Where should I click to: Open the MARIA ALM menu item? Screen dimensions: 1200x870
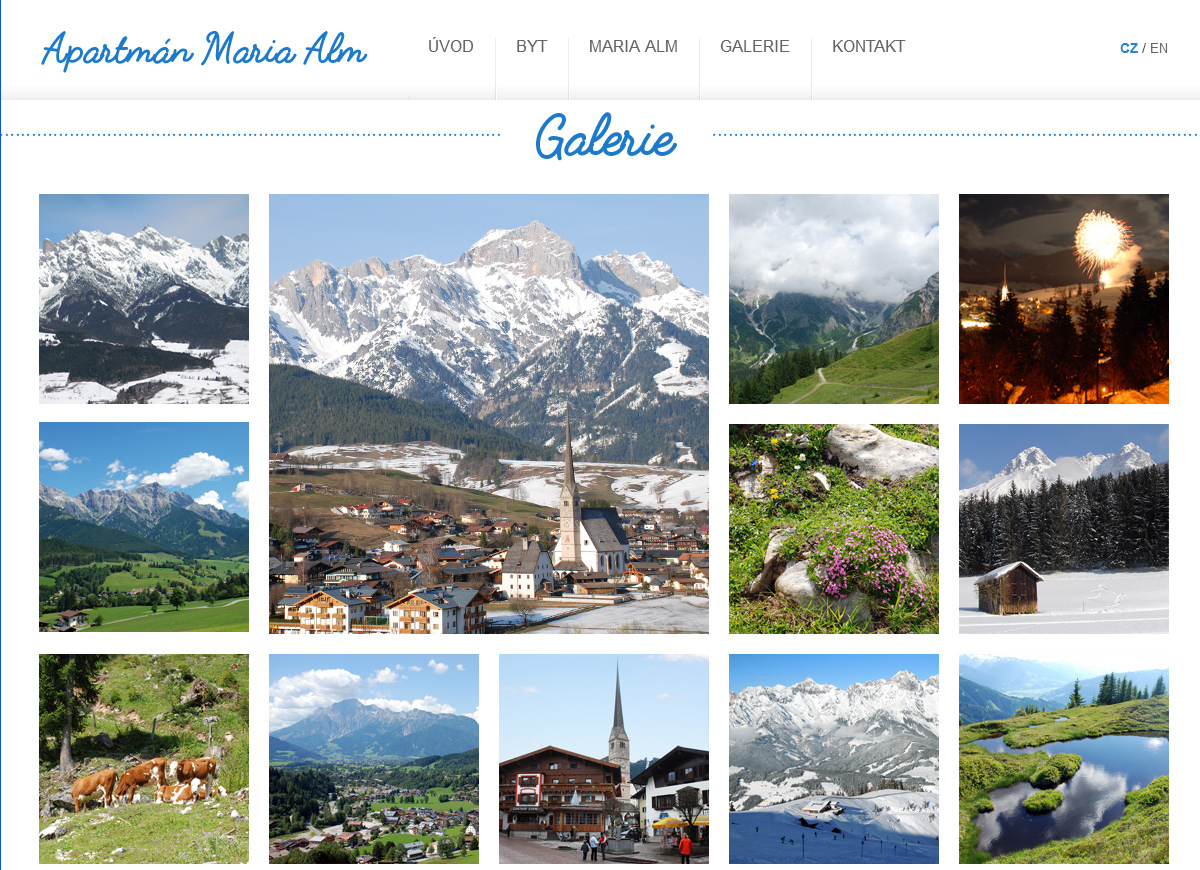(x=633, y=47)
